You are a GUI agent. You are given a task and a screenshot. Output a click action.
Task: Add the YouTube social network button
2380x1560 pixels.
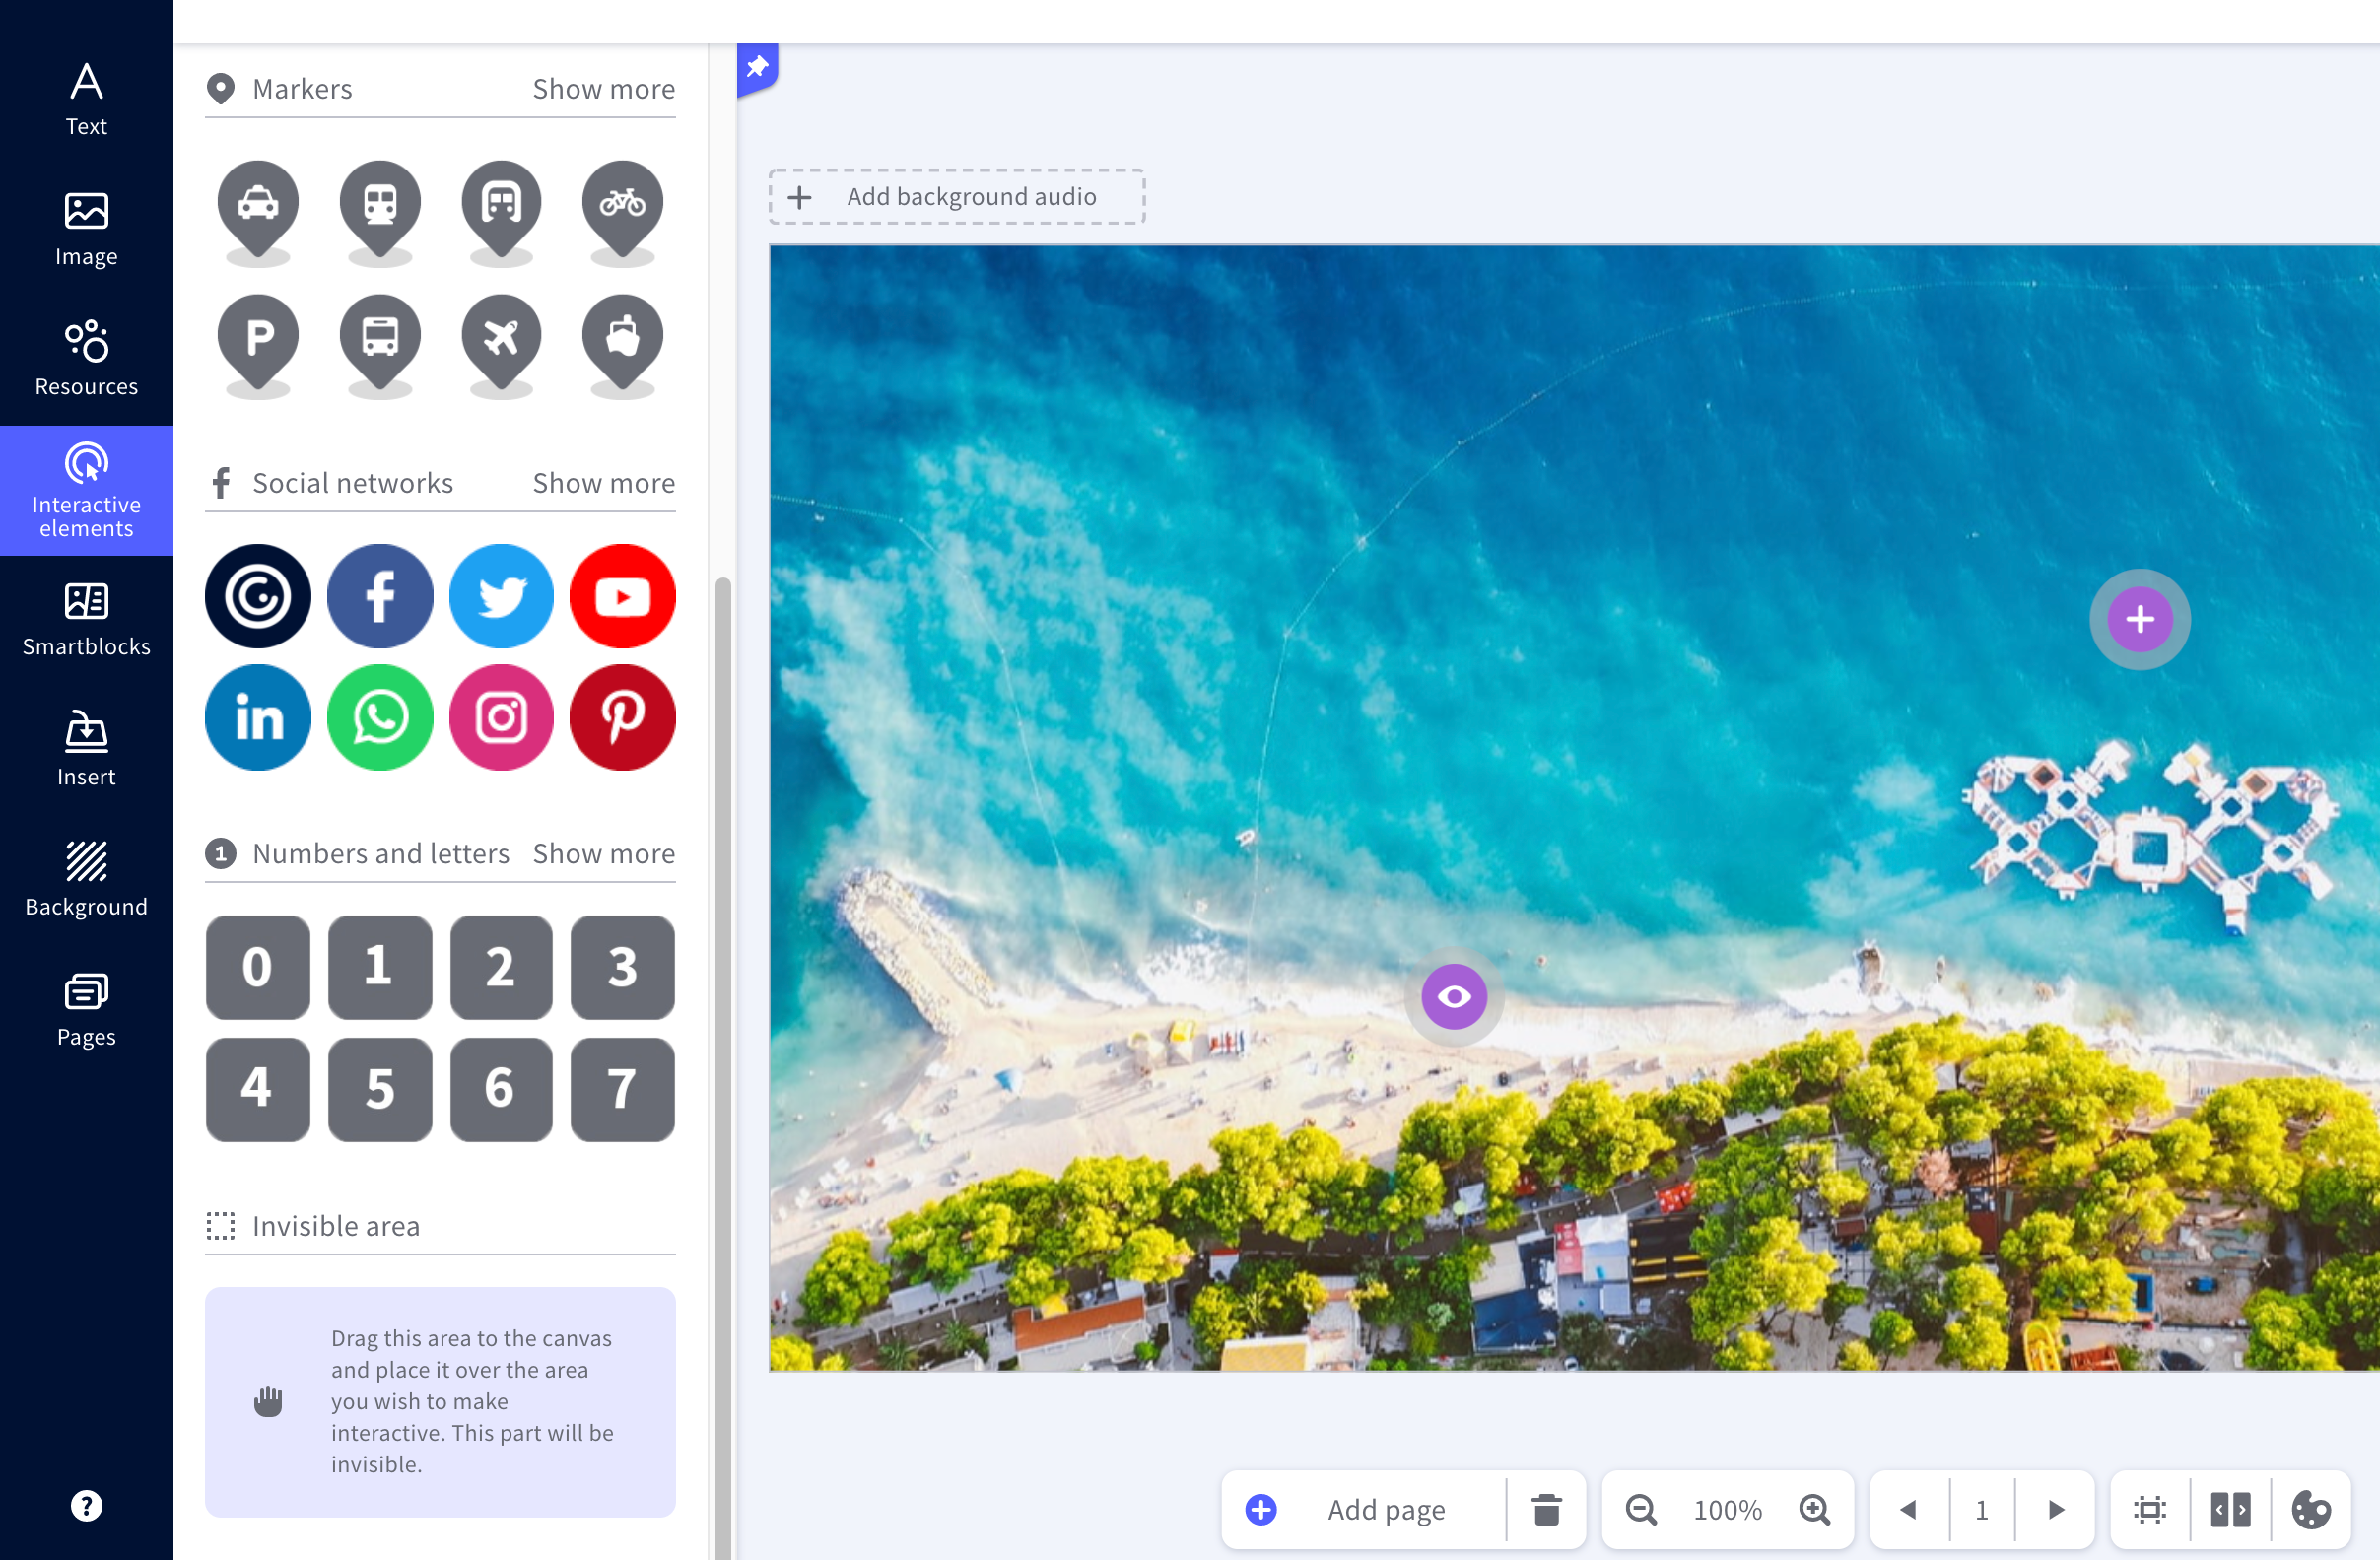pyautogui.click(x=622, y=597)
